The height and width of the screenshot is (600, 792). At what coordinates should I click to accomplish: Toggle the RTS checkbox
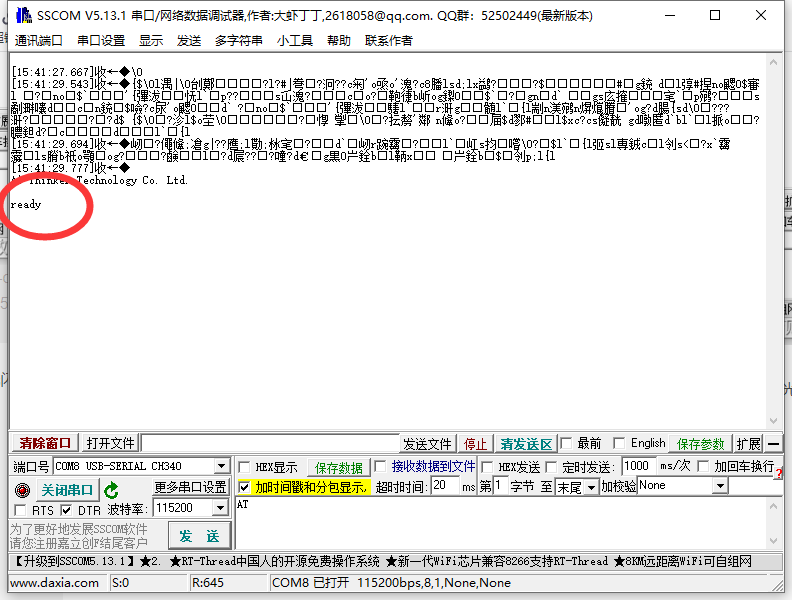point(21,510)
